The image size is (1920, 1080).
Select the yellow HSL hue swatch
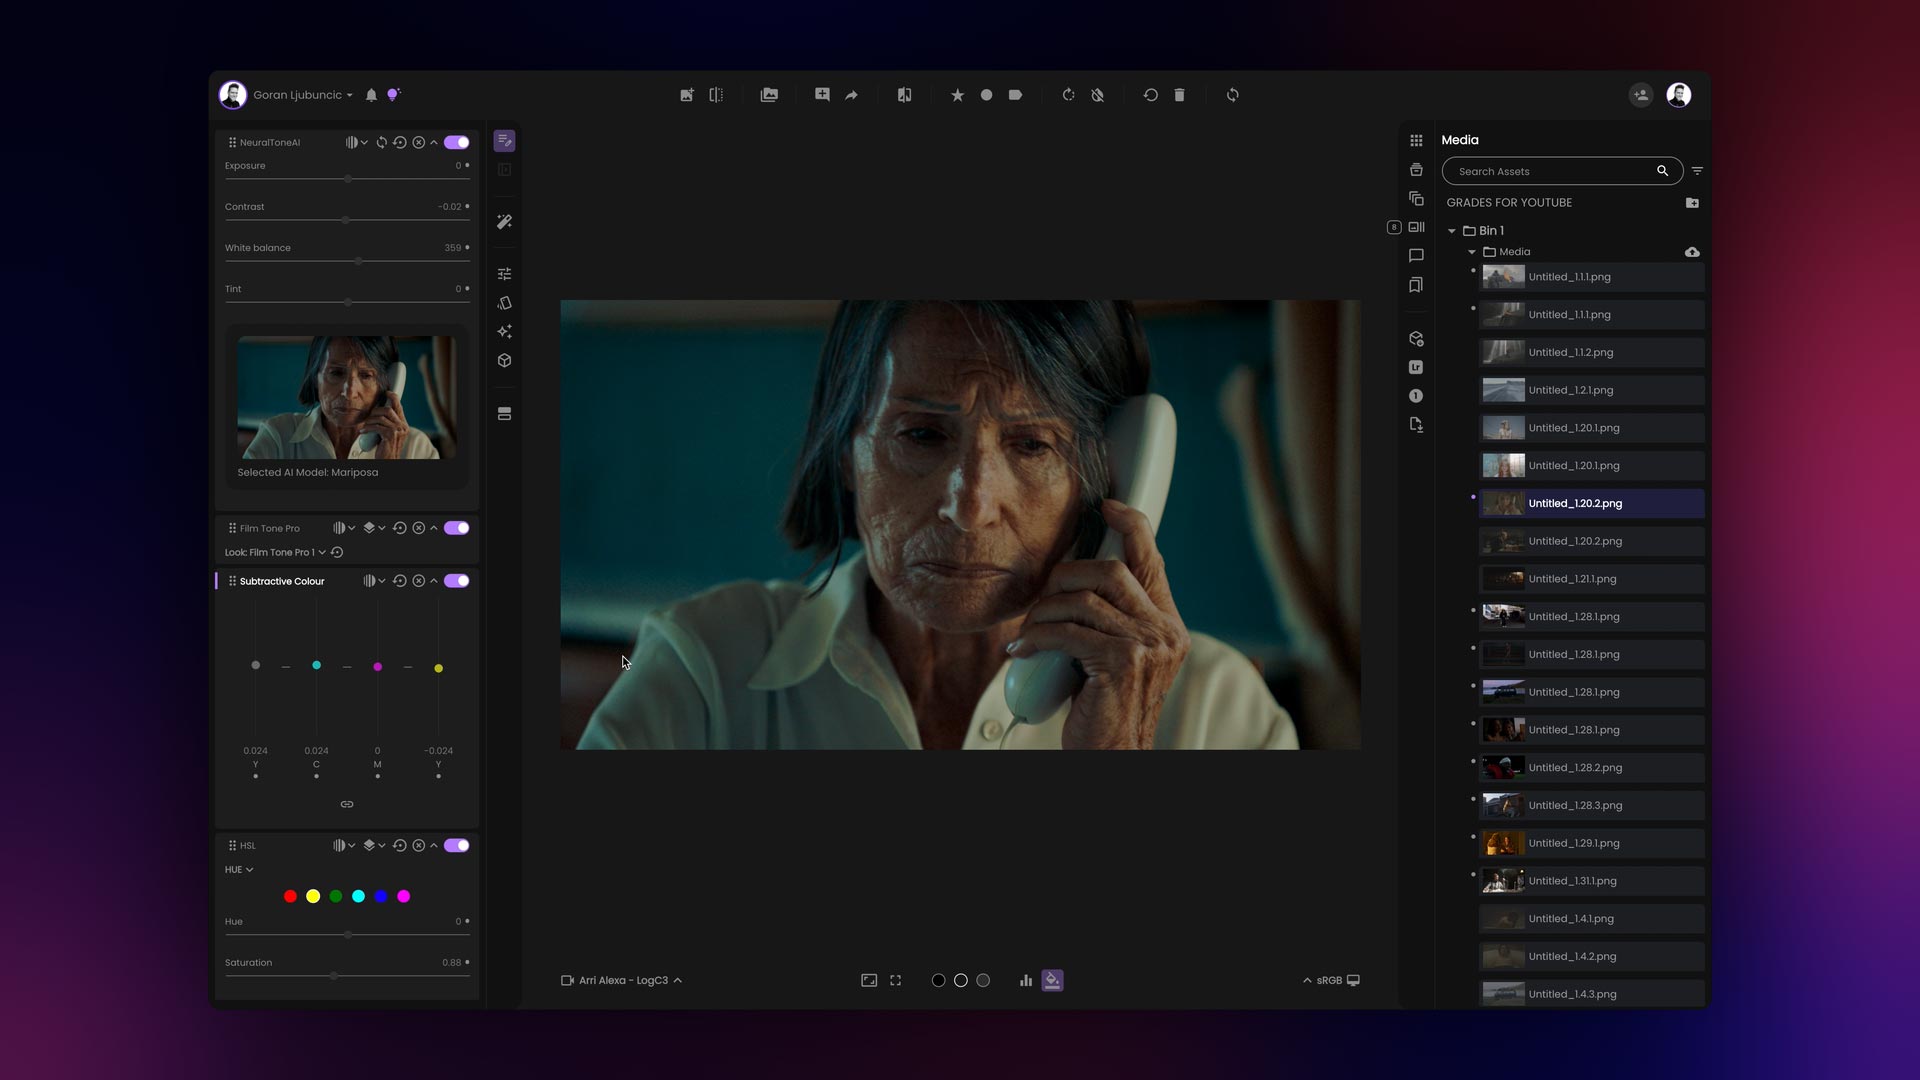313,896
